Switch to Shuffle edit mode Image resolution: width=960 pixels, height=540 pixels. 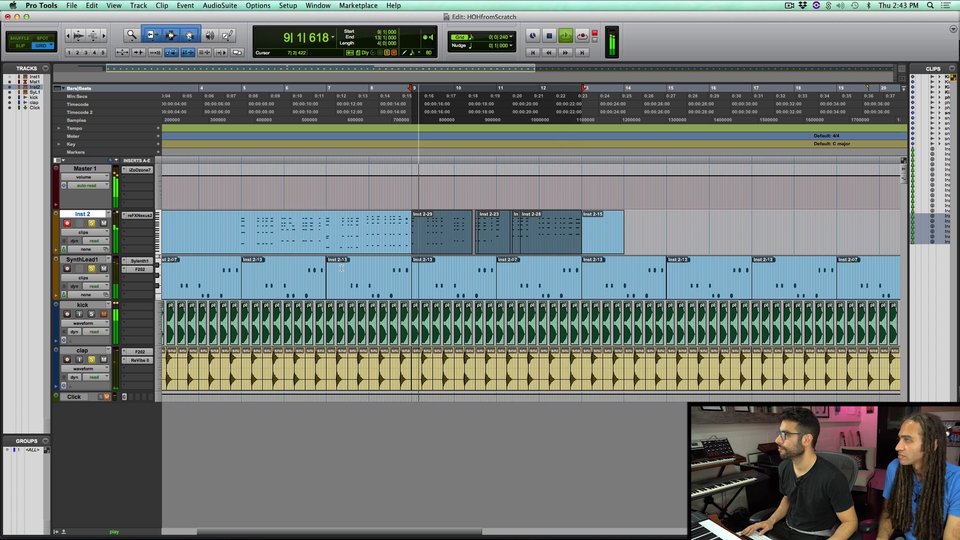pyautogui.click(x=20, y=38)
